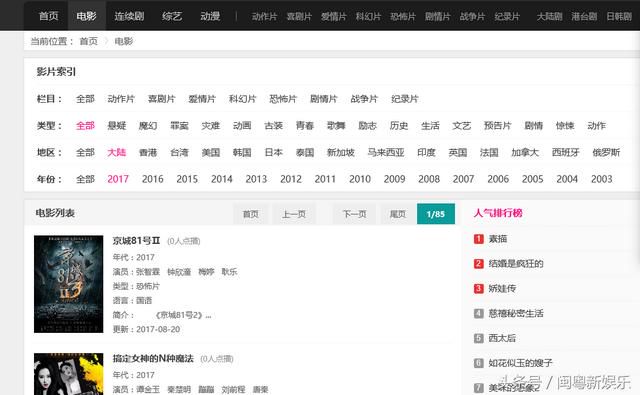Select year 2003 in 年份 filter
Screen dimensions: 640x395
602,179
